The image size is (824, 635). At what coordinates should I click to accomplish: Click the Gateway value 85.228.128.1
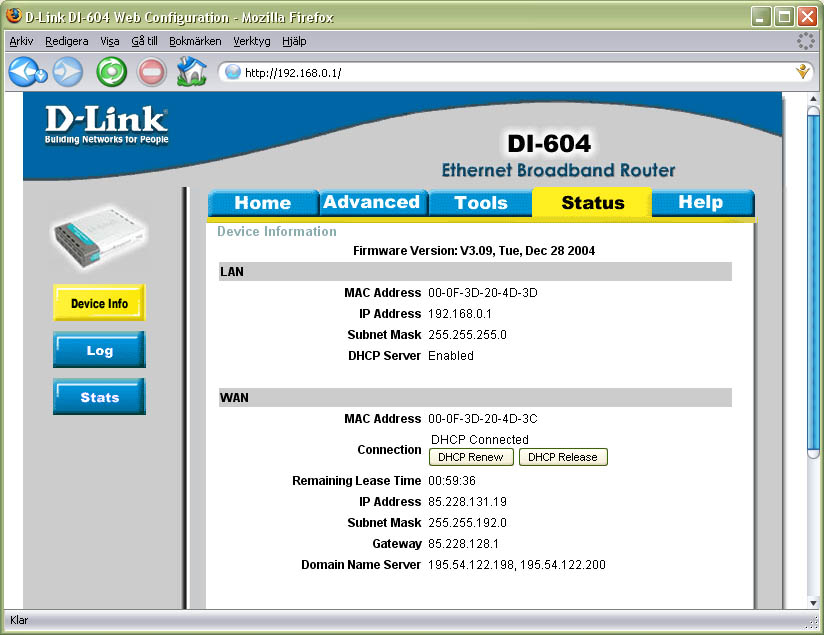pos(463,544)
